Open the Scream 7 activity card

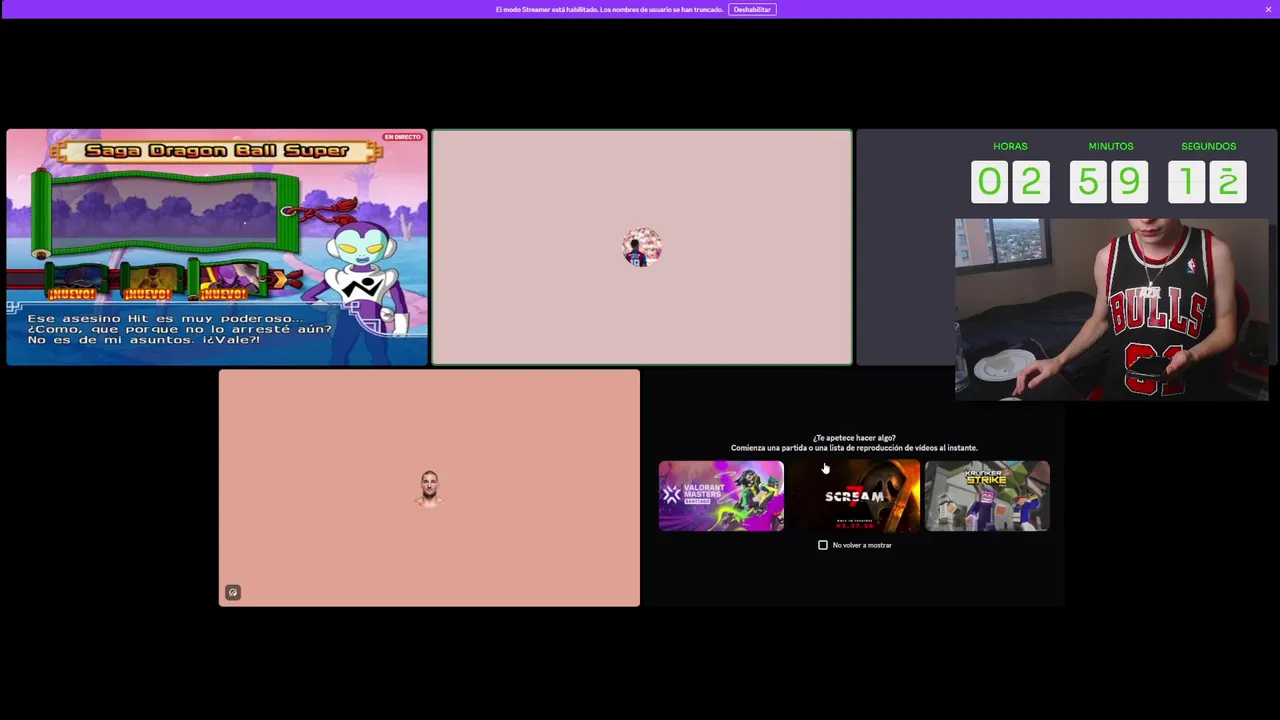pyautogui.click(x=854, y=496)
